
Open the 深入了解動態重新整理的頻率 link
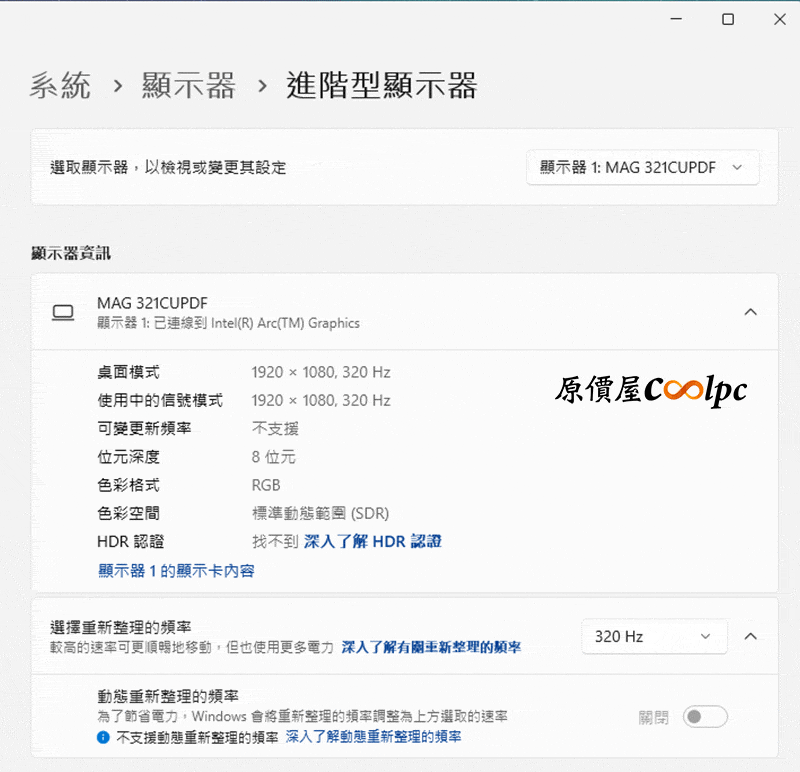click(373, 737)
